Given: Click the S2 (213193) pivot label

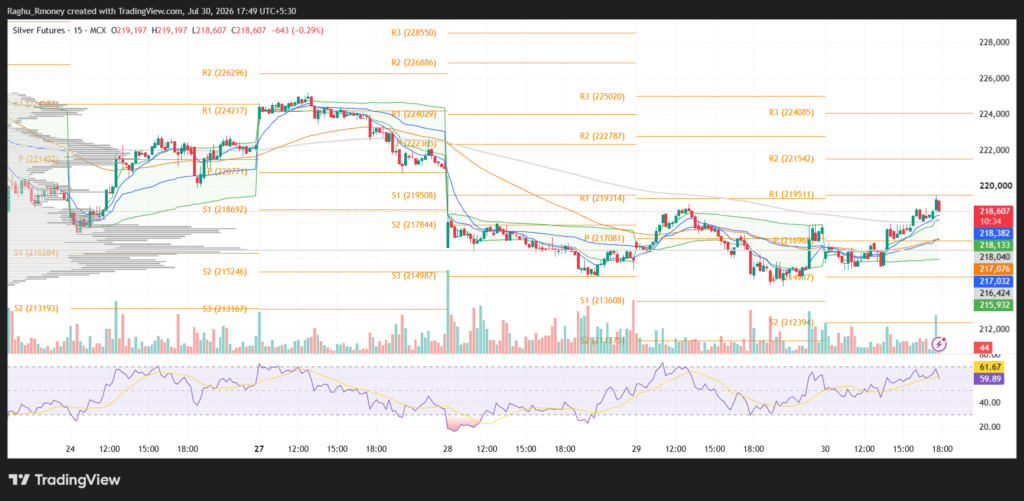Looking at the screenshot, I should pyautogui.click(x=37, y=308).
